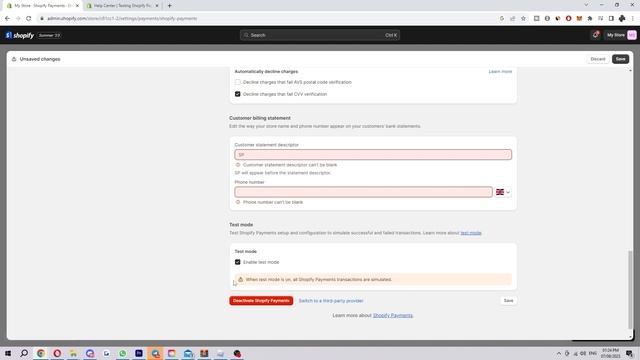The width and height of the screenshot is (640, 360).
Task: Click the Google icon in address bar
Action: [502, 18]
